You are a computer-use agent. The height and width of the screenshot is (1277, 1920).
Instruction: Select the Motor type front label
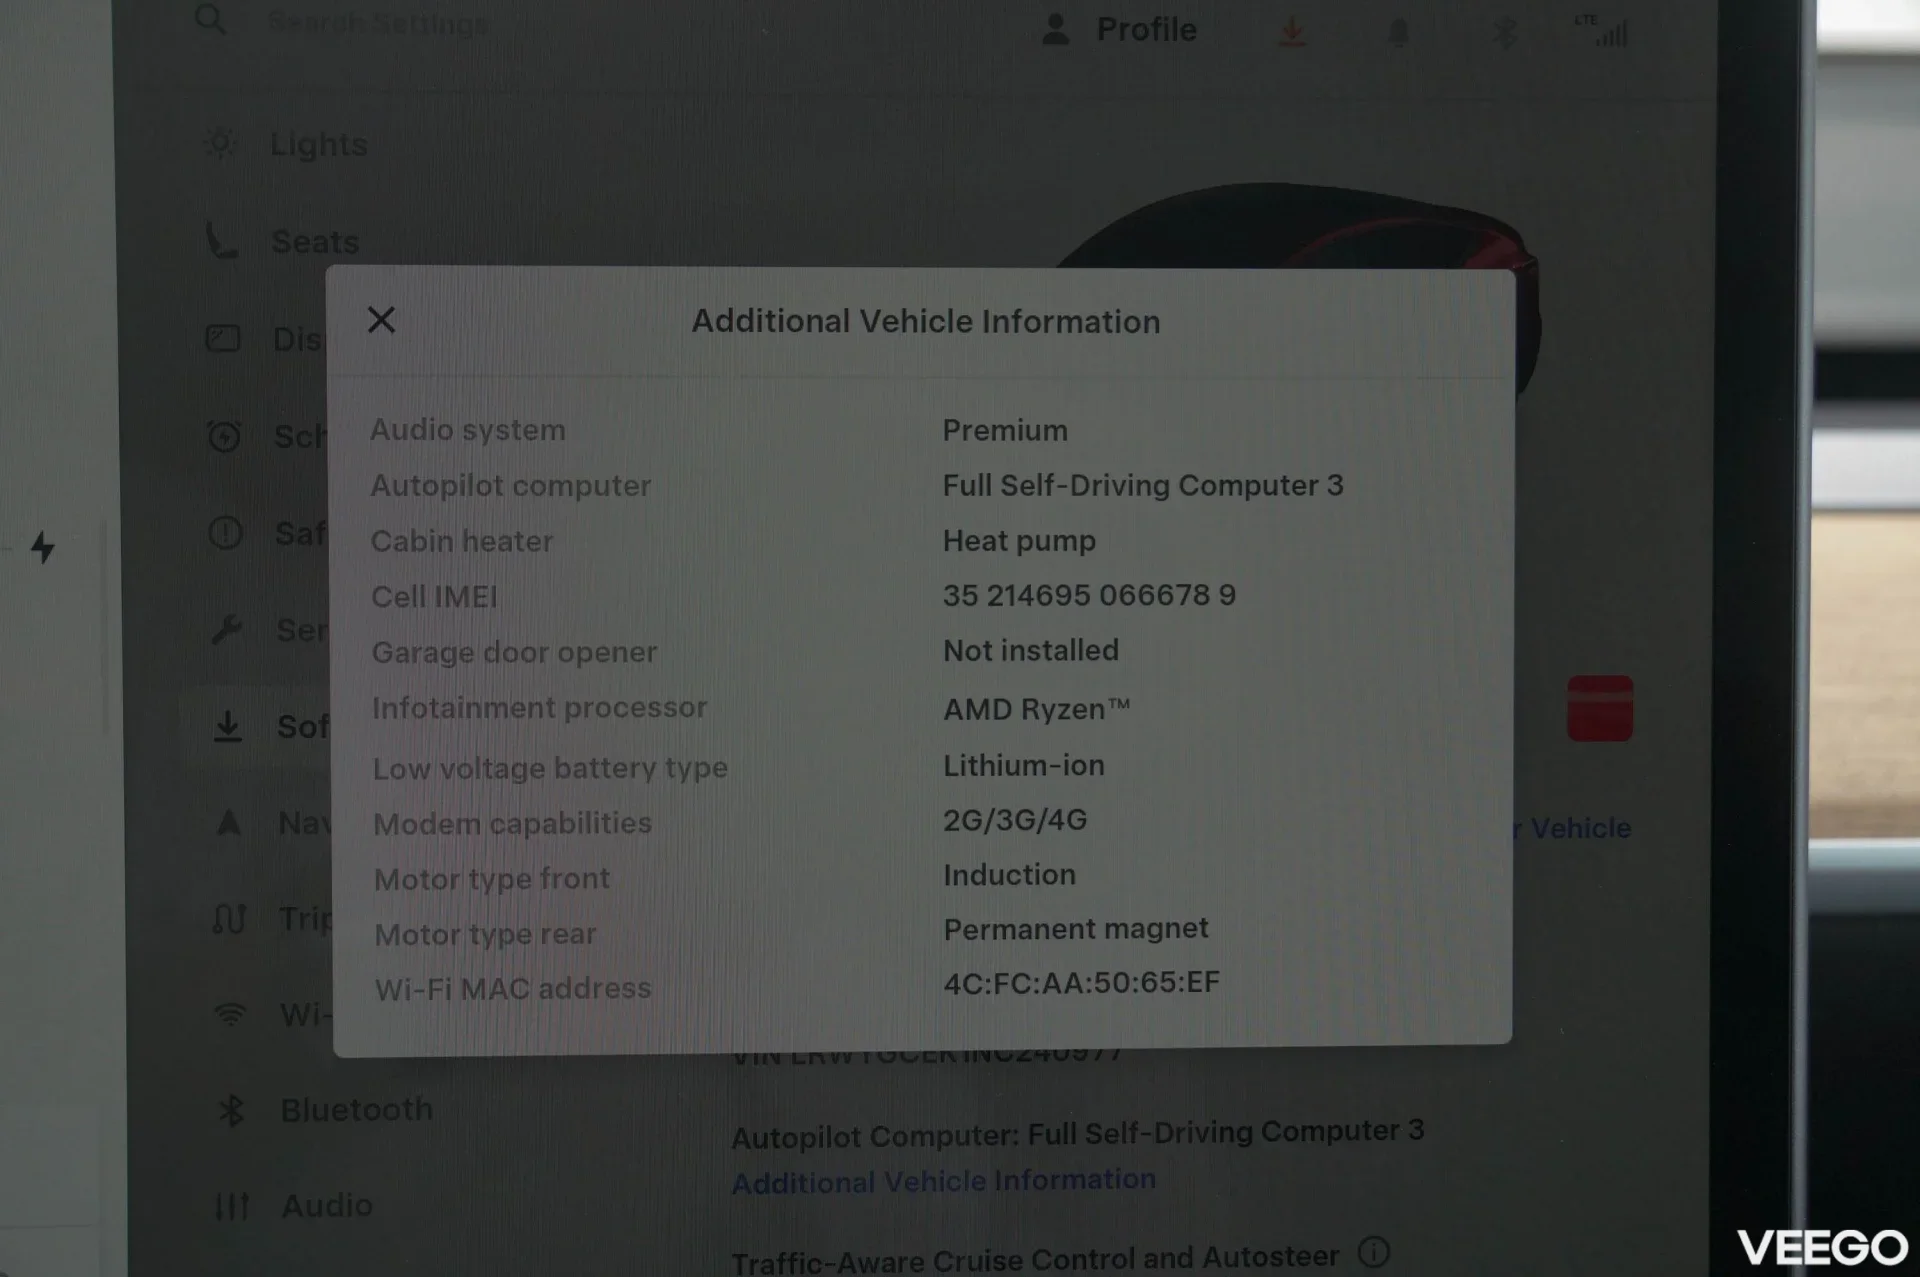point(492,879)
